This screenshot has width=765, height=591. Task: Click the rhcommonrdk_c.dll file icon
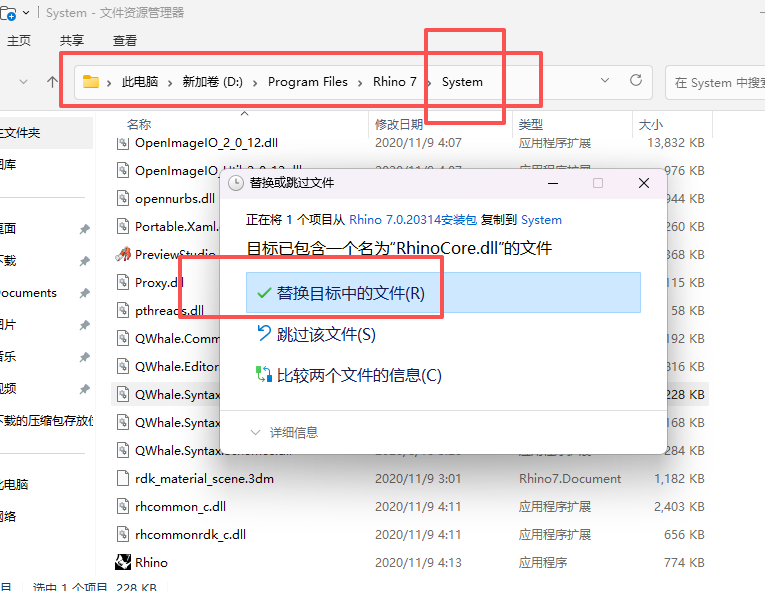[123, 534]
